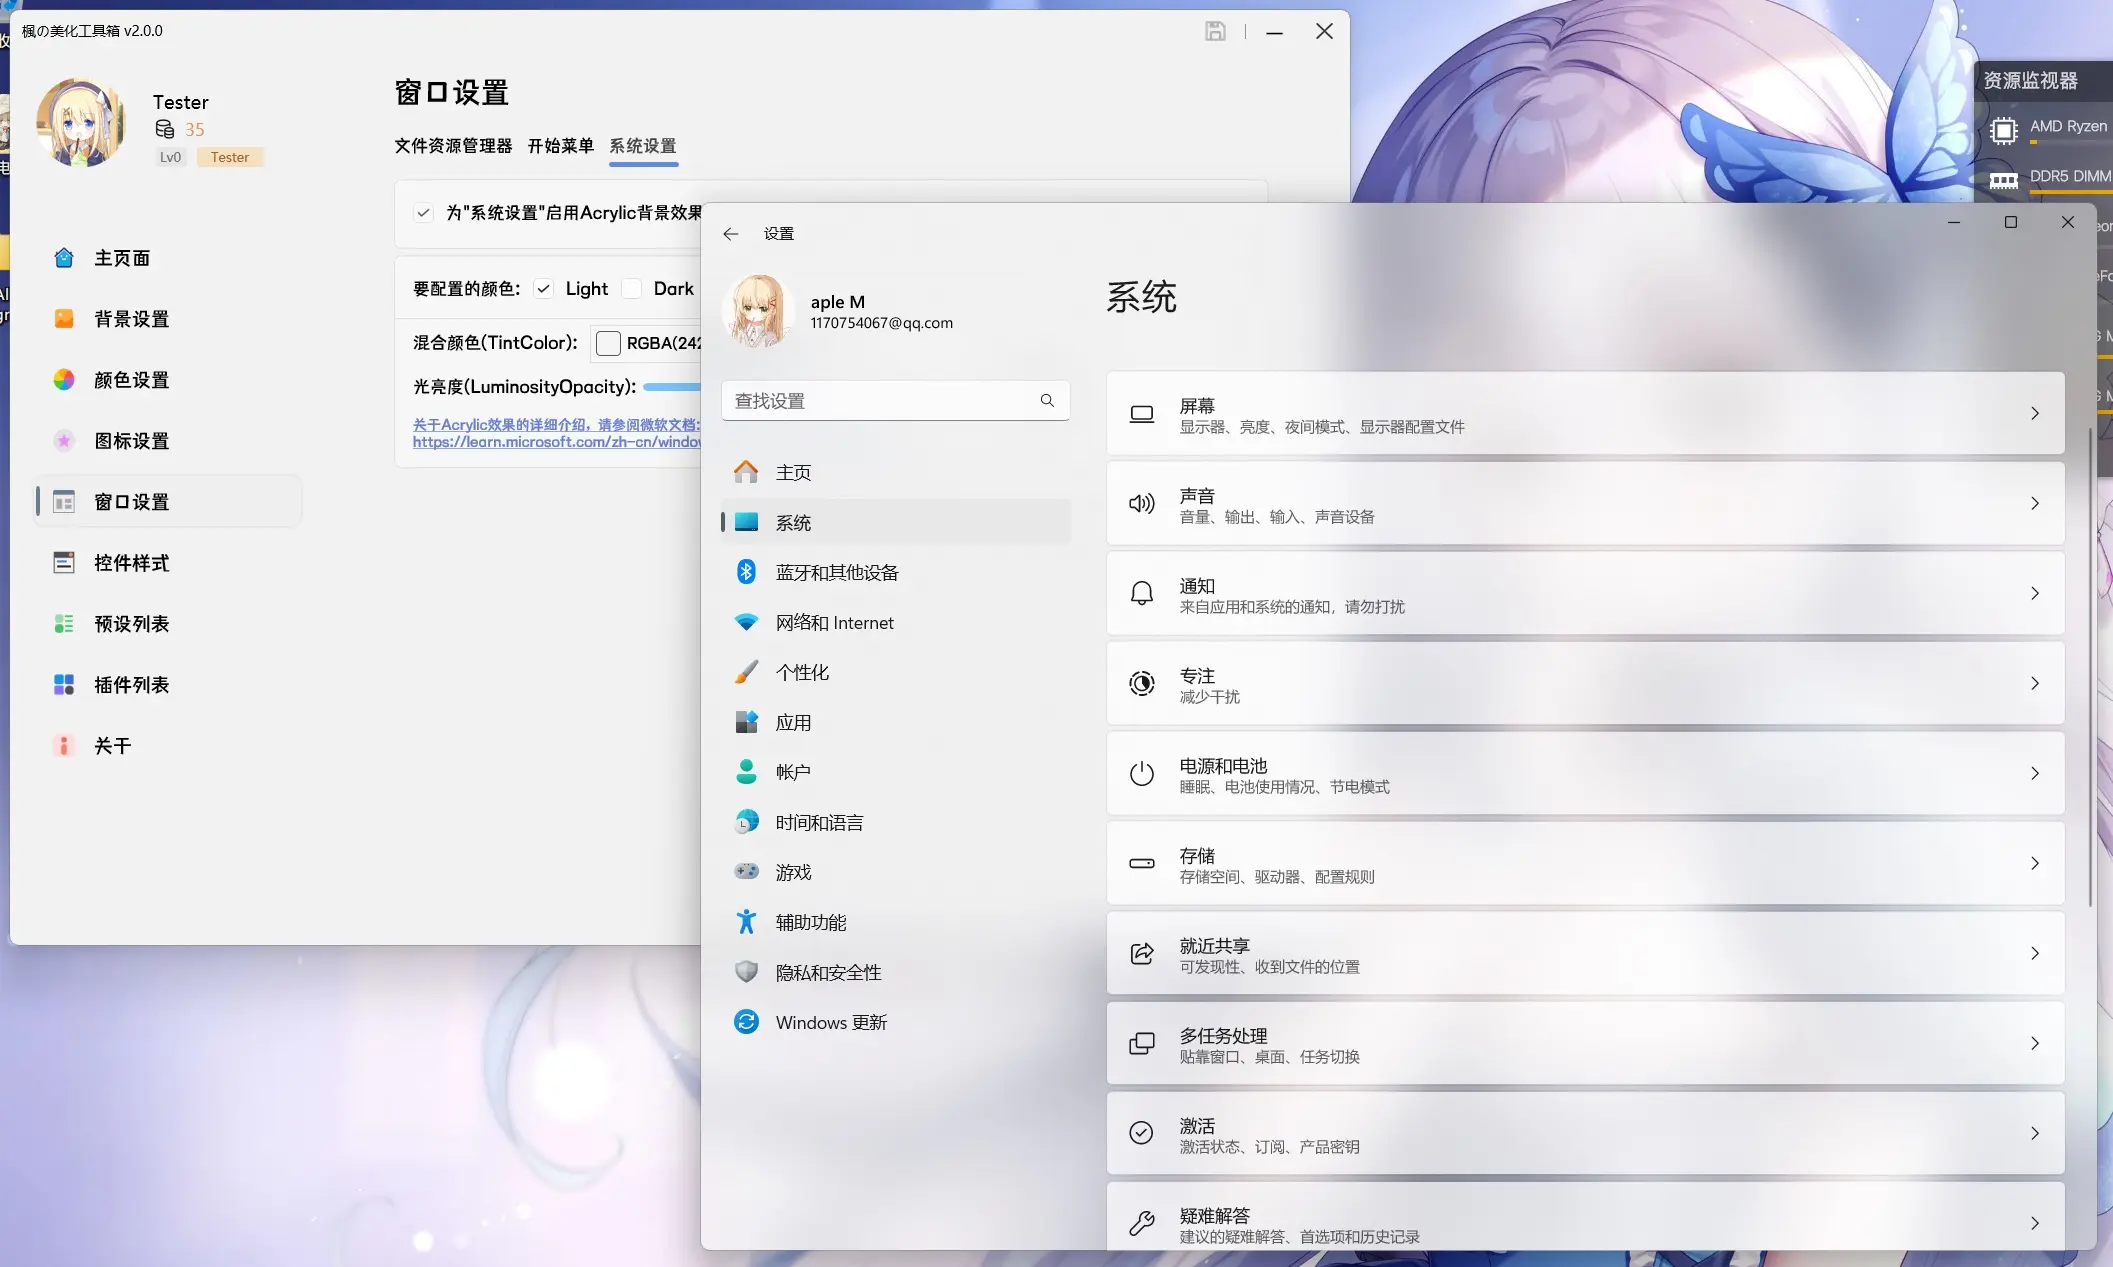Focus the 查找设置 search field
Screen dimensions: 2113x1267
pos(896,400)
